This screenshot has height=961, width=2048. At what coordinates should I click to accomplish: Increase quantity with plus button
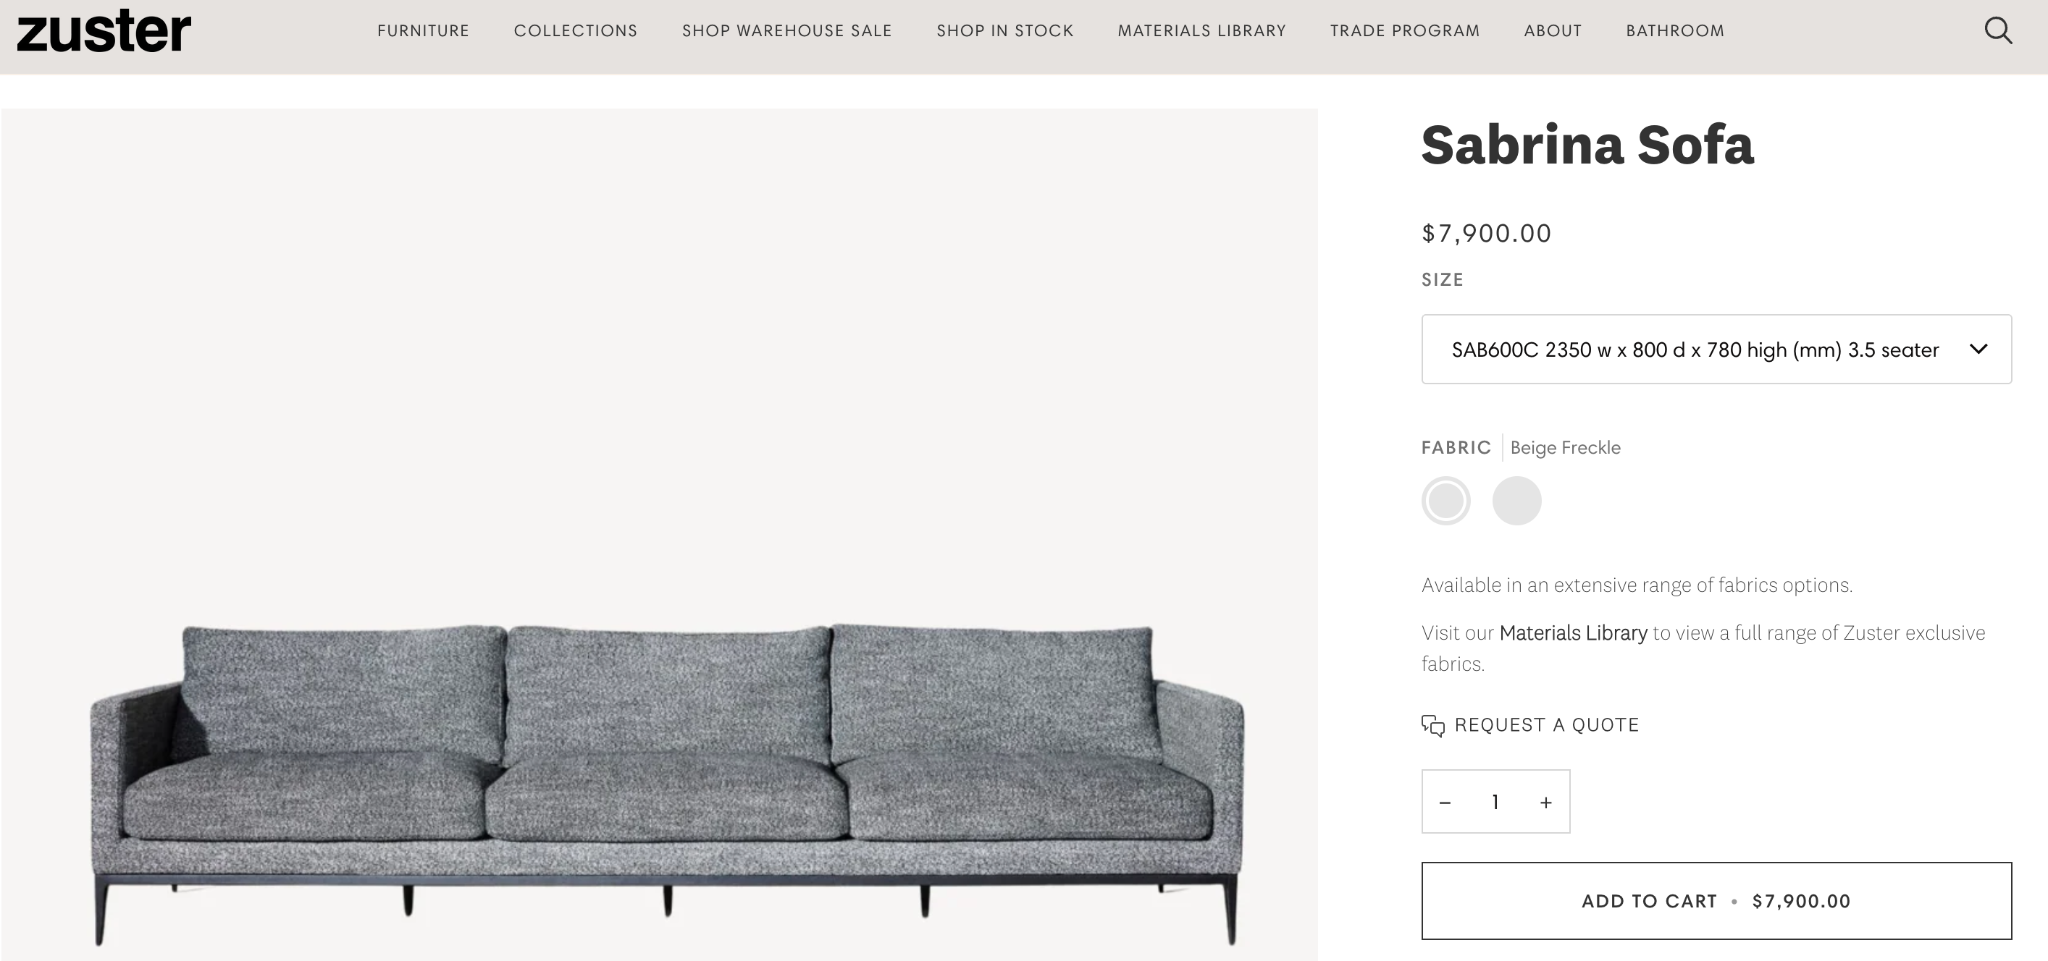(x=1546, y=802)
